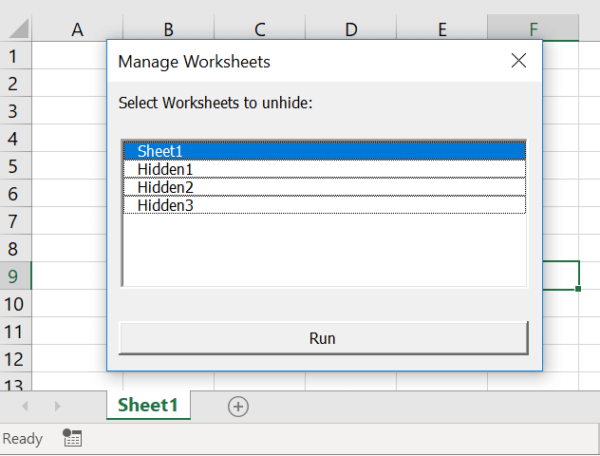Screen dimensions: 600x456
Task: Select Hidden2 in the worksheet list
Action: point(324,187)
